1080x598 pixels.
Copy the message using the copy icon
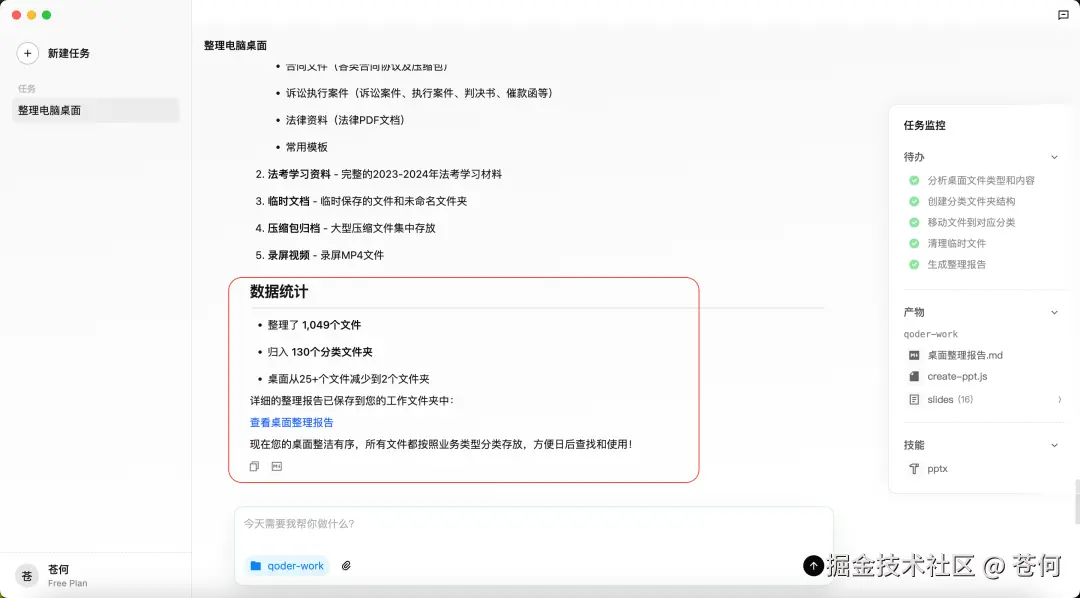point(254,465)
